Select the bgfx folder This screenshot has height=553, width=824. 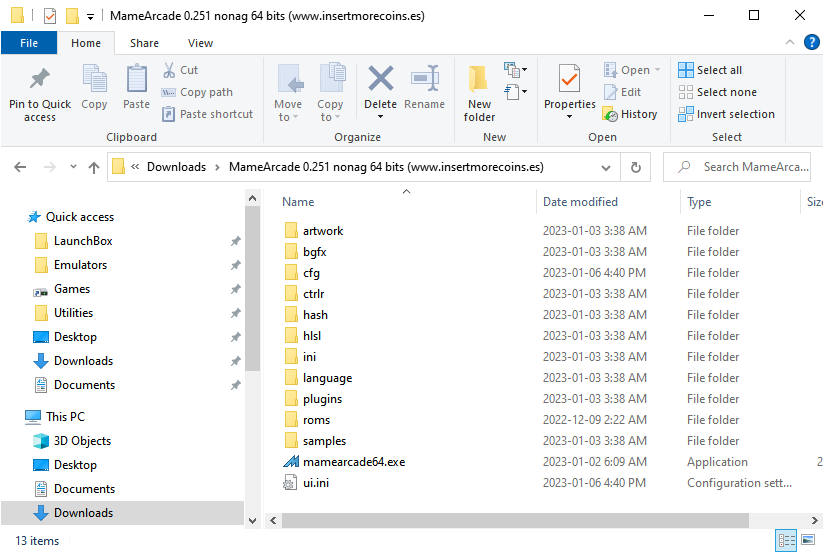pos(305,252)
